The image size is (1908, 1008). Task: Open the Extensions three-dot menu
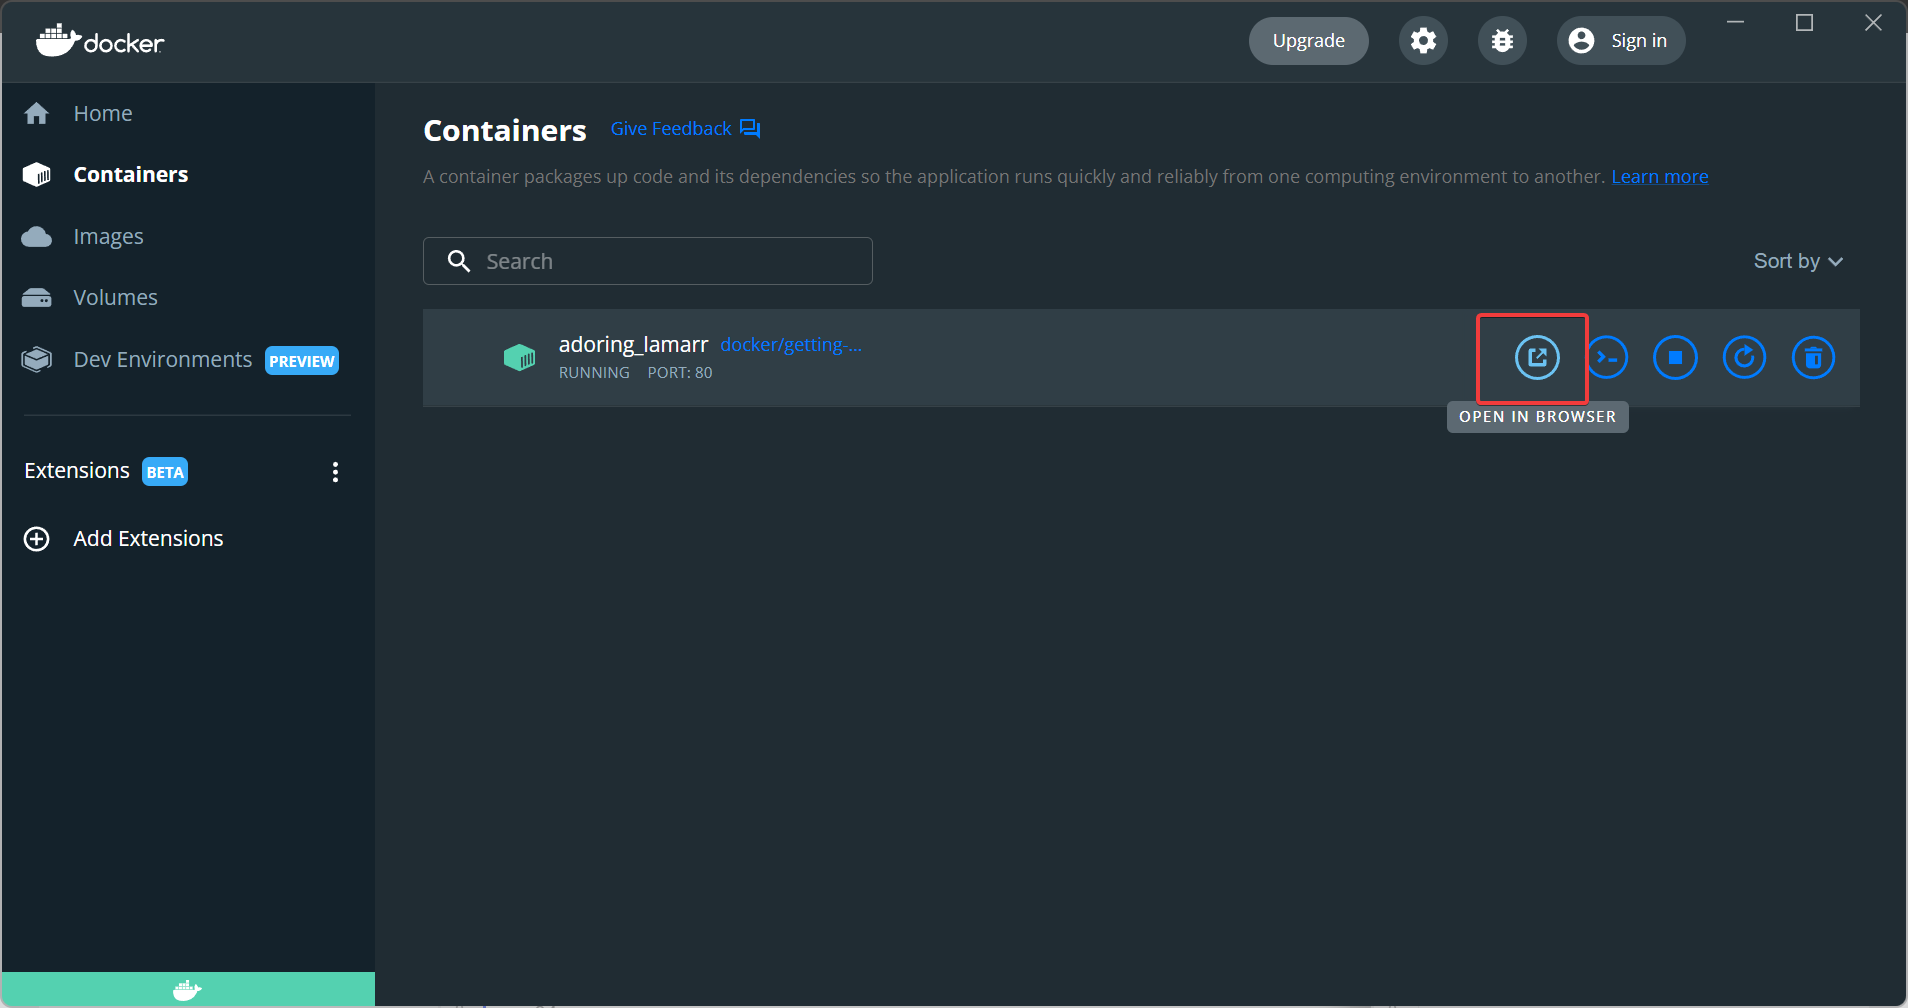click(335, 472)
